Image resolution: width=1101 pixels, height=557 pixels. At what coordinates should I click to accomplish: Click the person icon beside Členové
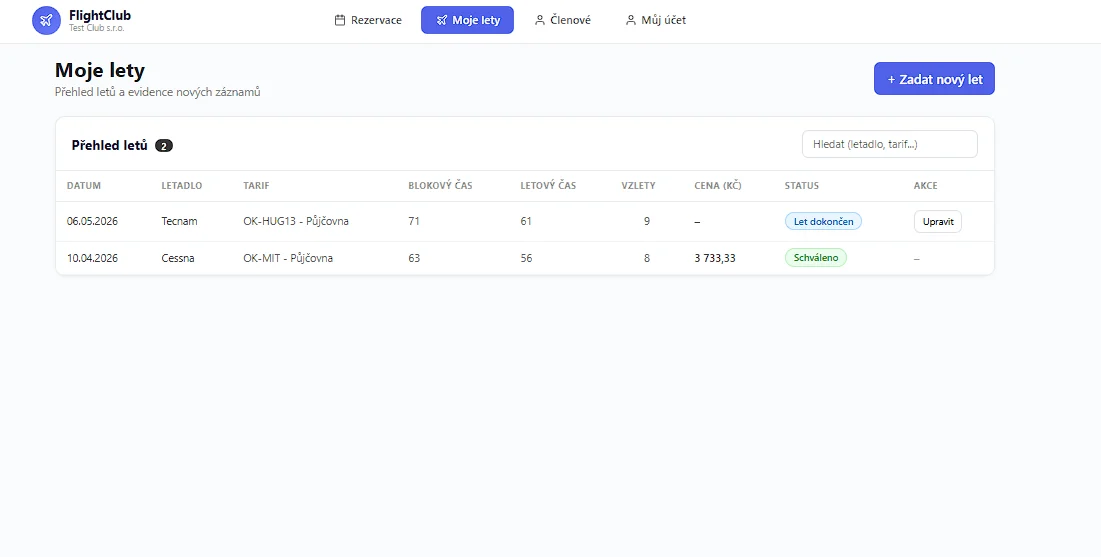(540, 20)
